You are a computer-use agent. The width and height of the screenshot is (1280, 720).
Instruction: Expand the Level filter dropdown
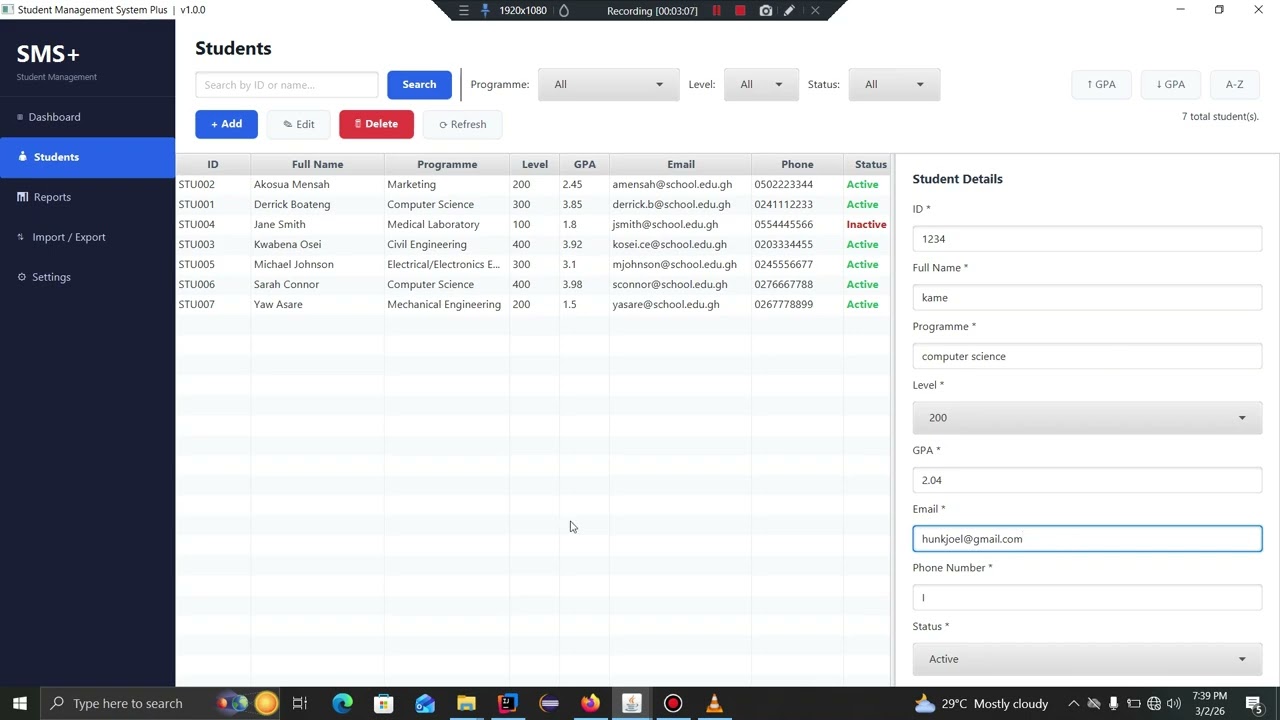click(x=761, y=85)
